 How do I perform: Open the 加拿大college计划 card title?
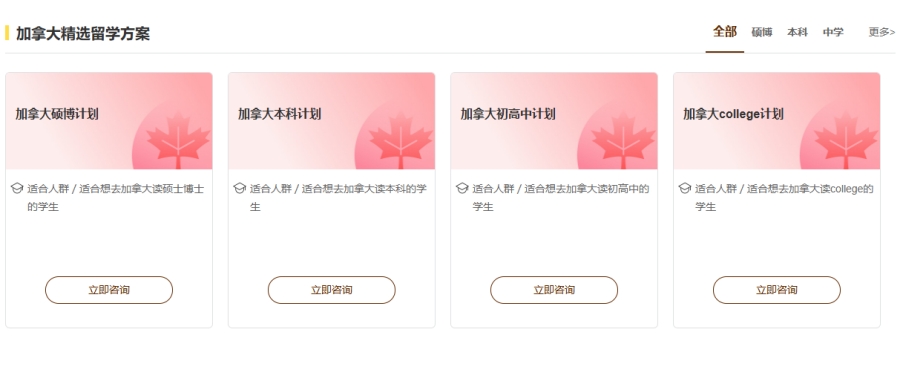[733, 114]
